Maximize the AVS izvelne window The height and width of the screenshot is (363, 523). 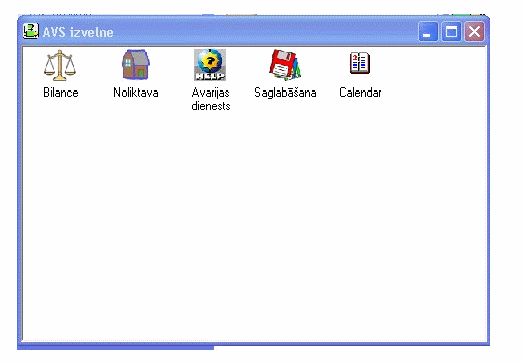coord(452,32)
